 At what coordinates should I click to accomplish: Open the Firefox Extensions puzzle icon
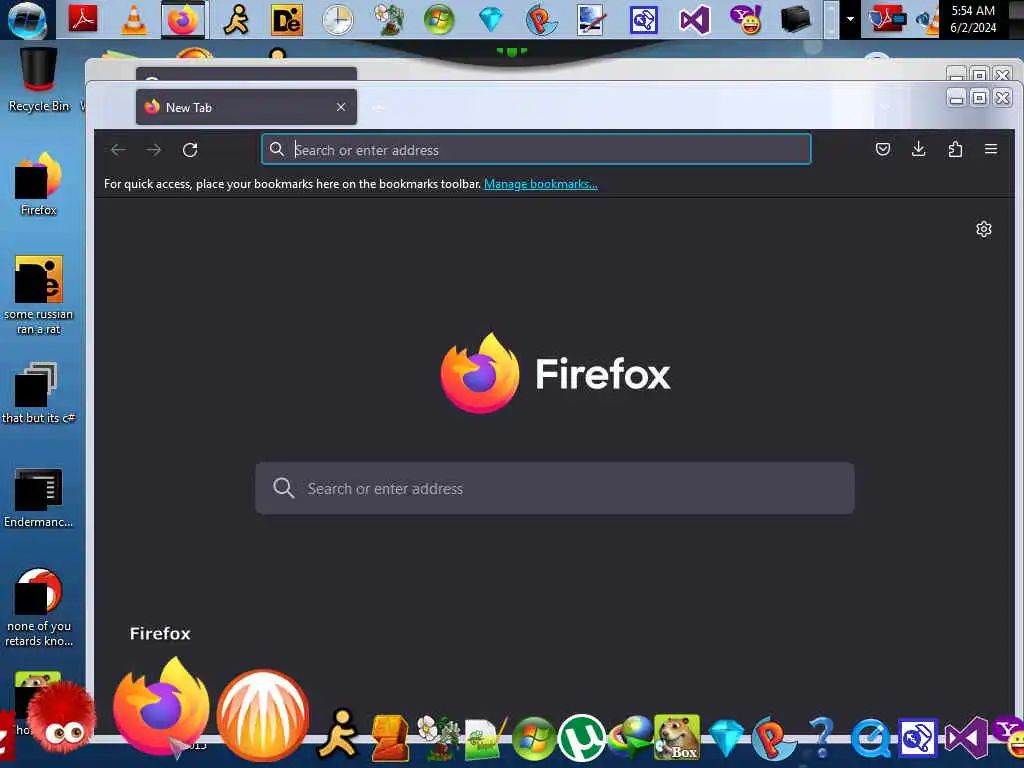pos(955,150)
